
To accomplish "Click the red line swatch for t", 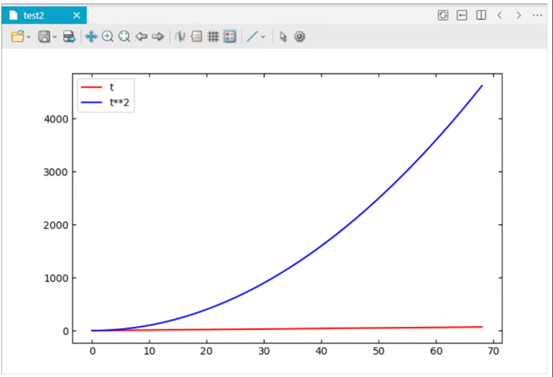I will [x=91, y=87].
